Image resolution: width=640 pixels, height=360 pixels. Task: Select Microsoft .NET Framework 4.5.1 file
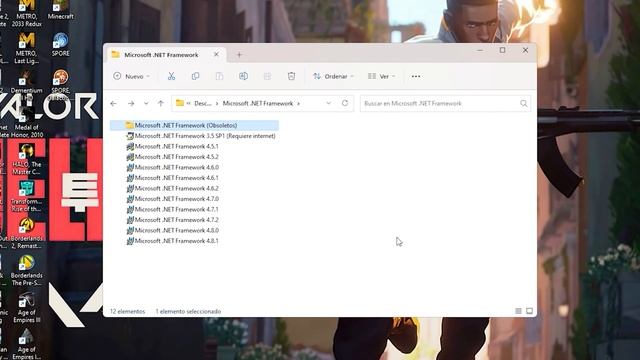172,147
